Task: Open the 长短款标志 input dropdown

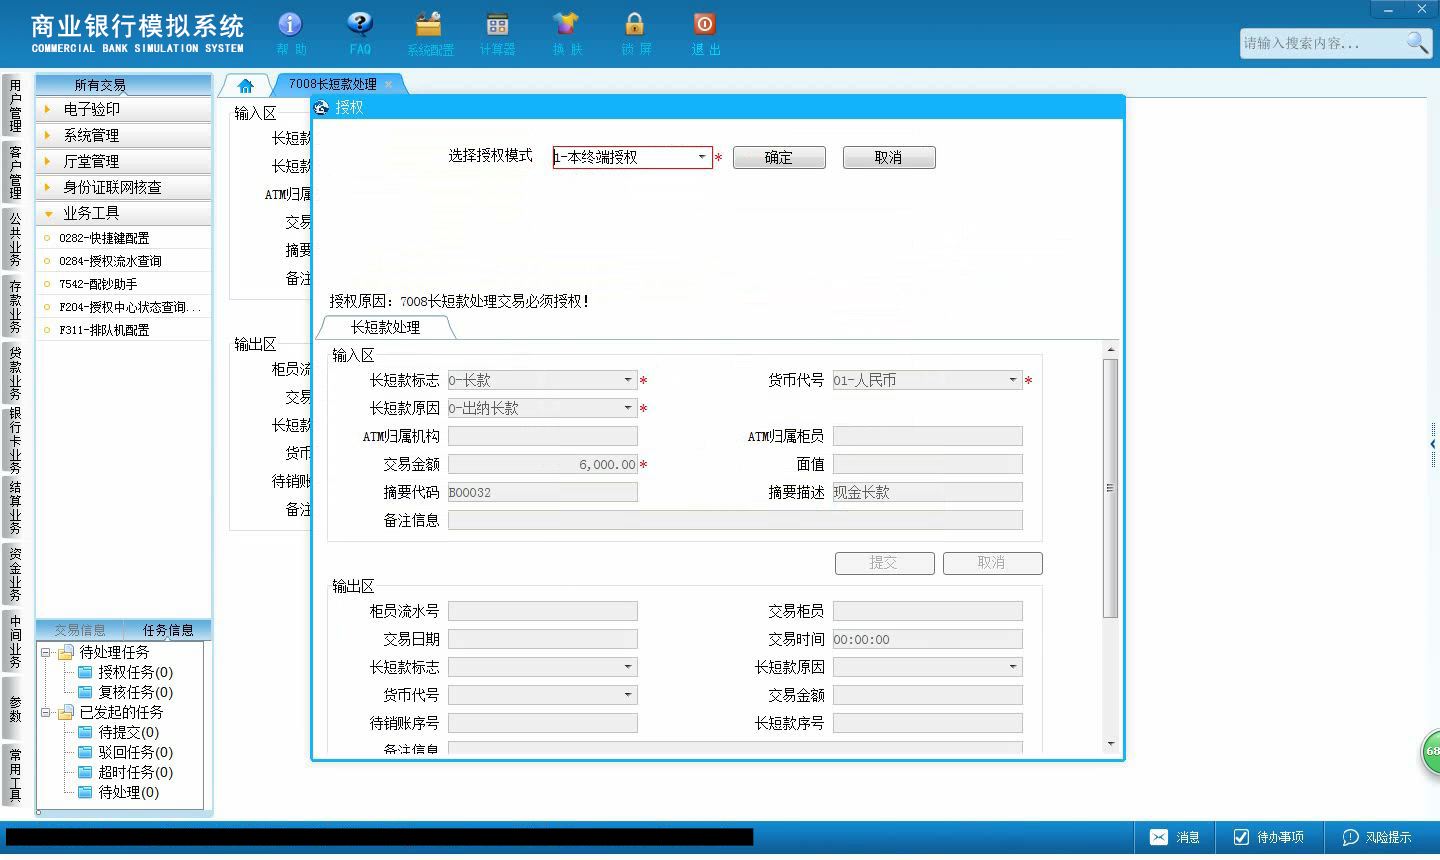Action: point(628,380)
